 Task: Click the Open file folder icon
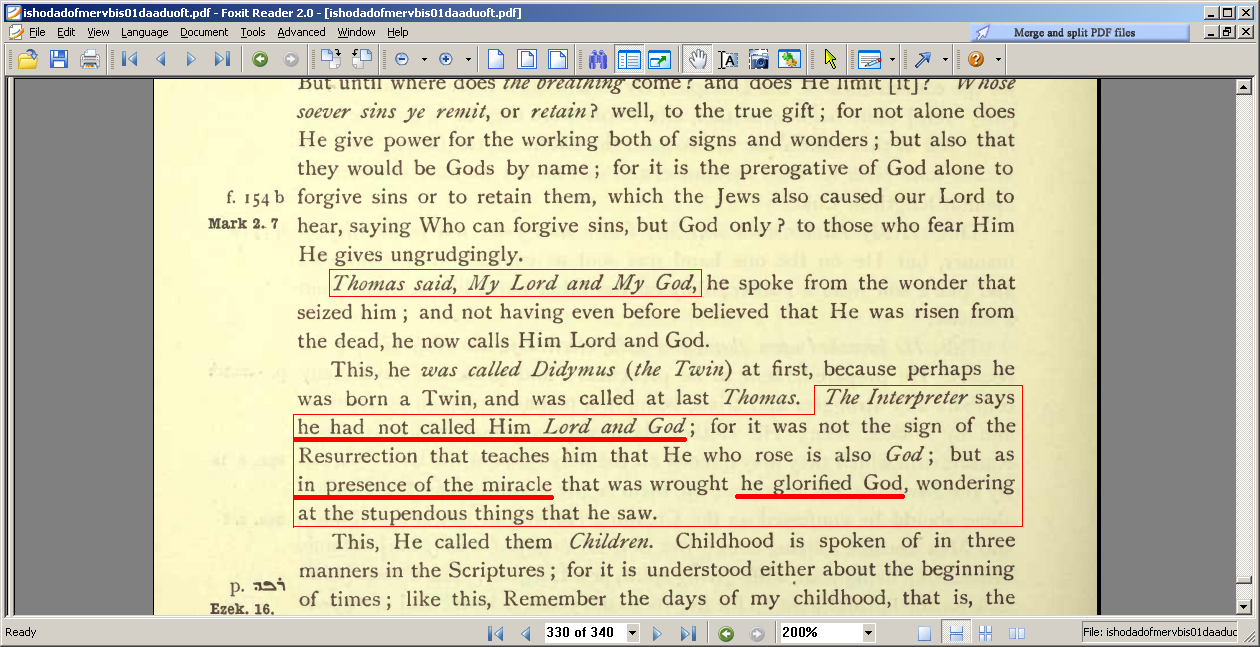click(x=28, y=59)
